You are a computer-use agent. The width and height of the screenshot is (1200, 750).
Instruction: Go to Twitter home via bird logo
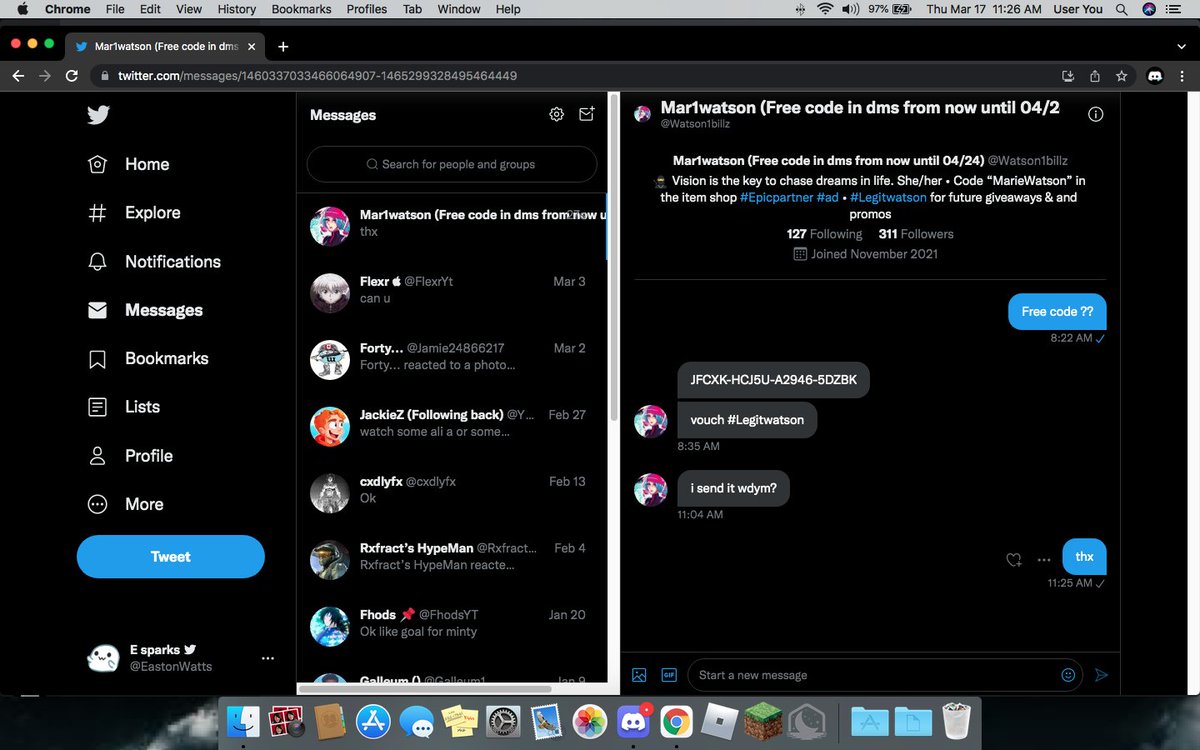[98, 115]
